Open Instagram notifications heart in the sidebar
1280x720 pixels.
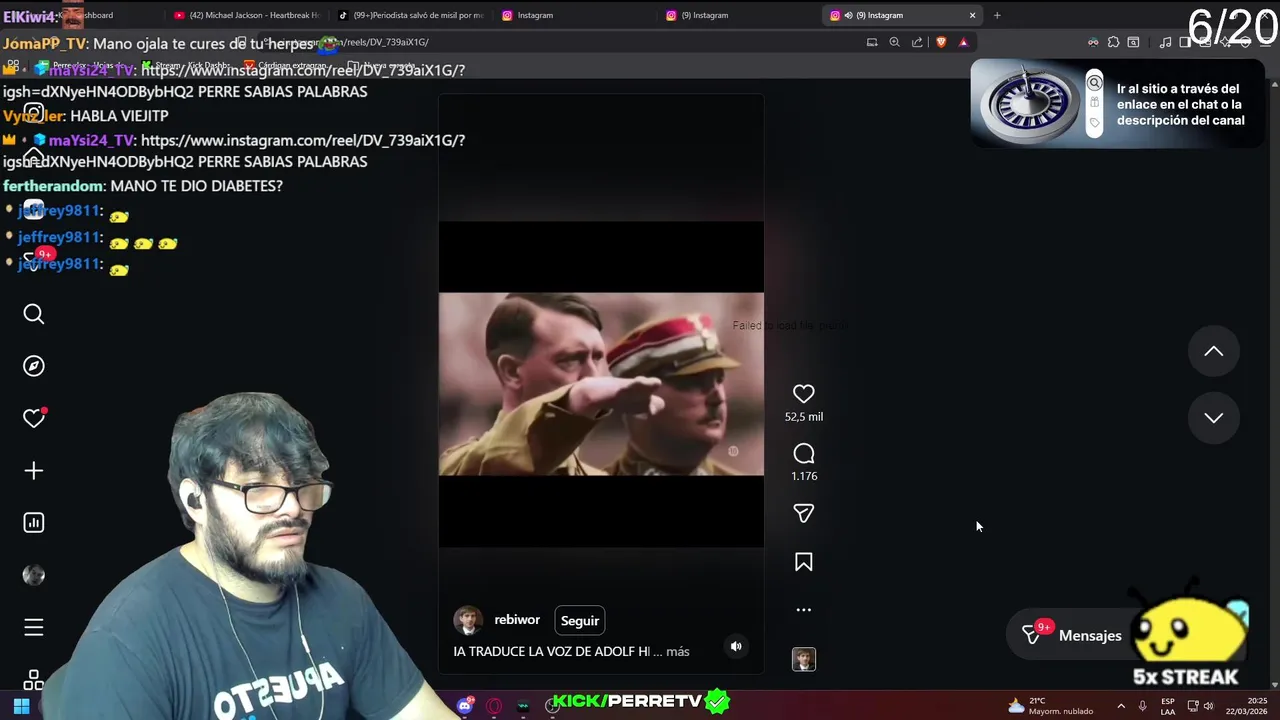click(x=34, y=418)
